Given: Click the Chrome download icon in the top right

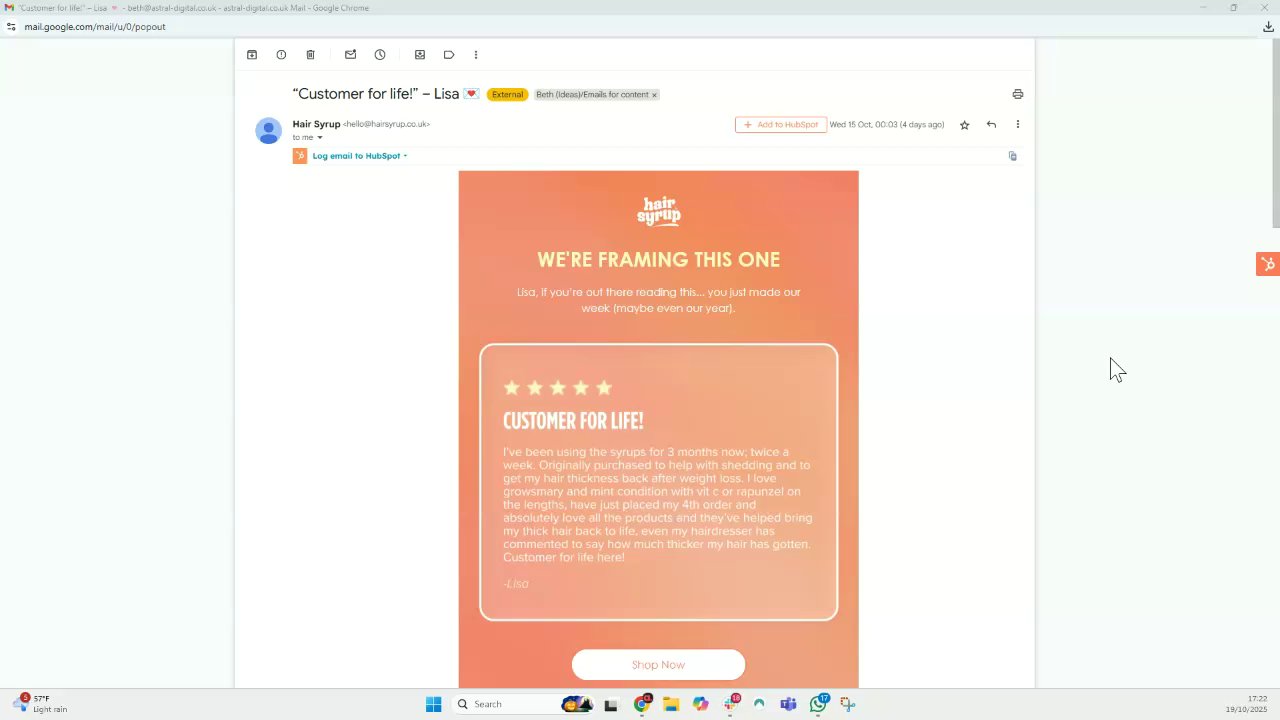Looking at the screenshot, I should (1268, 27).
